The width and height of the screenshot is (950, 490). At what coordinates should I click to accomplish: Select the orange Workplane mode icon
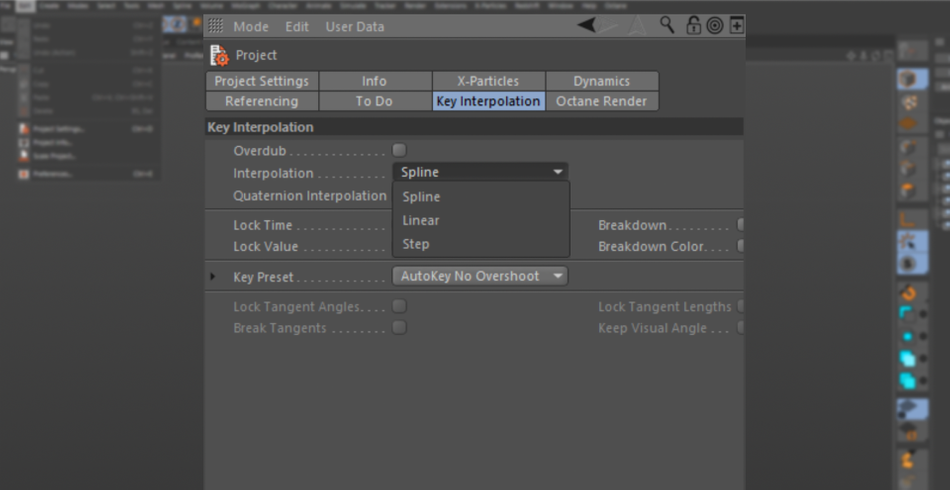908,123
